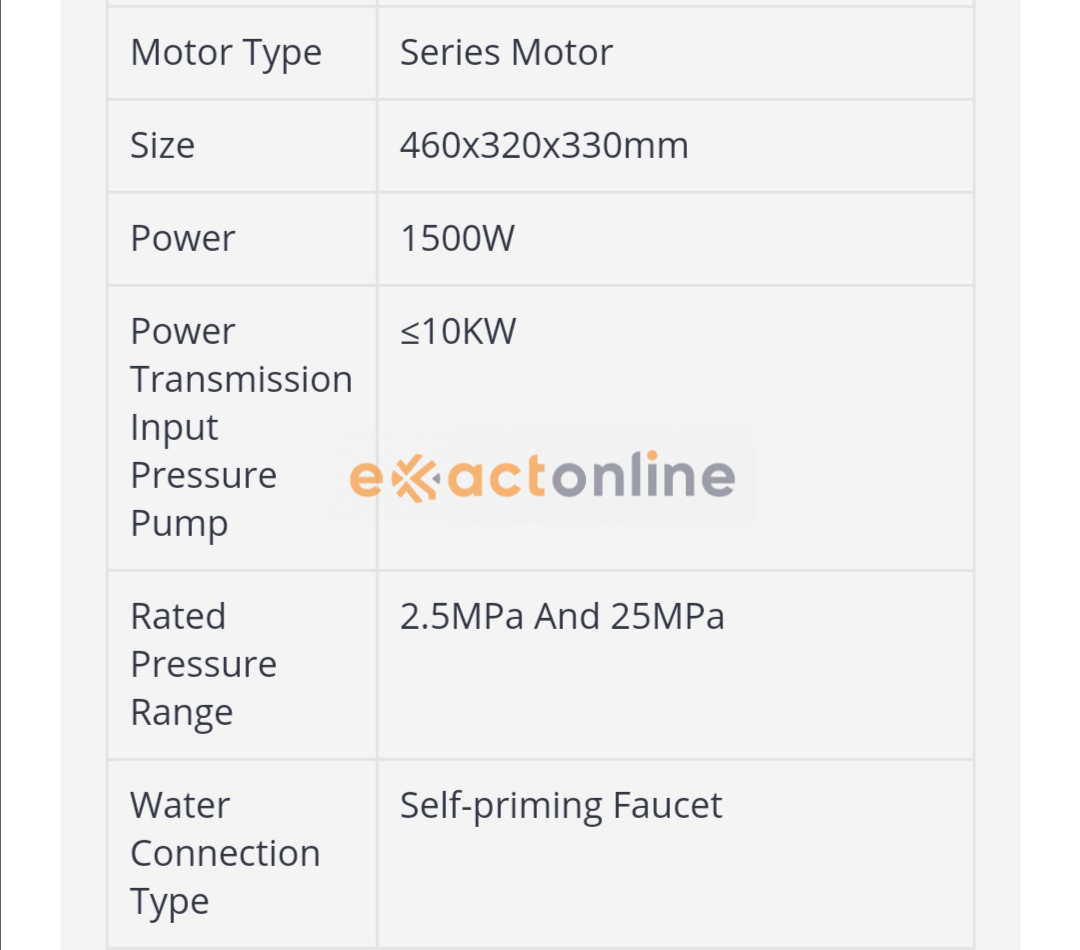Viewport: 1080px width, 950px height.
Task: Select the '≤10KW' value cell
Action: [458, 331]
